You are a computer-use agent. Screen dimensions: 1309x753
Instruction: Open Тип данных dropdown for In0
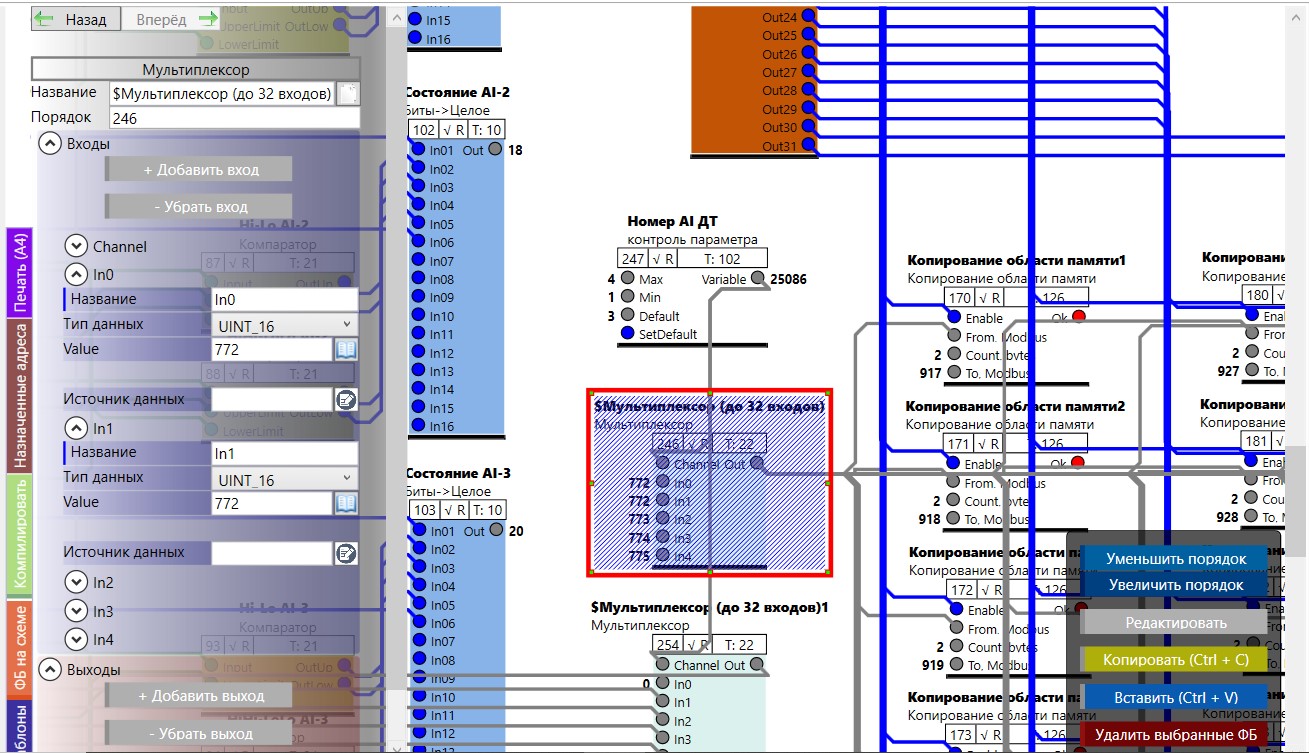[285, 325]
